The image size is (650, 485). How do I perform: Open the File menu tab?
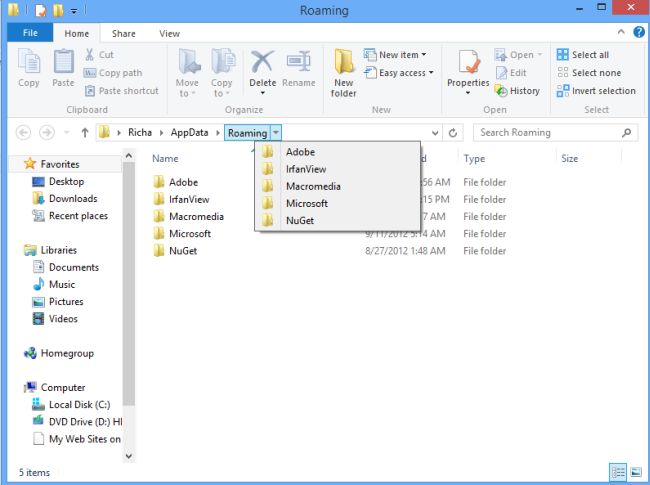(30, 33)
